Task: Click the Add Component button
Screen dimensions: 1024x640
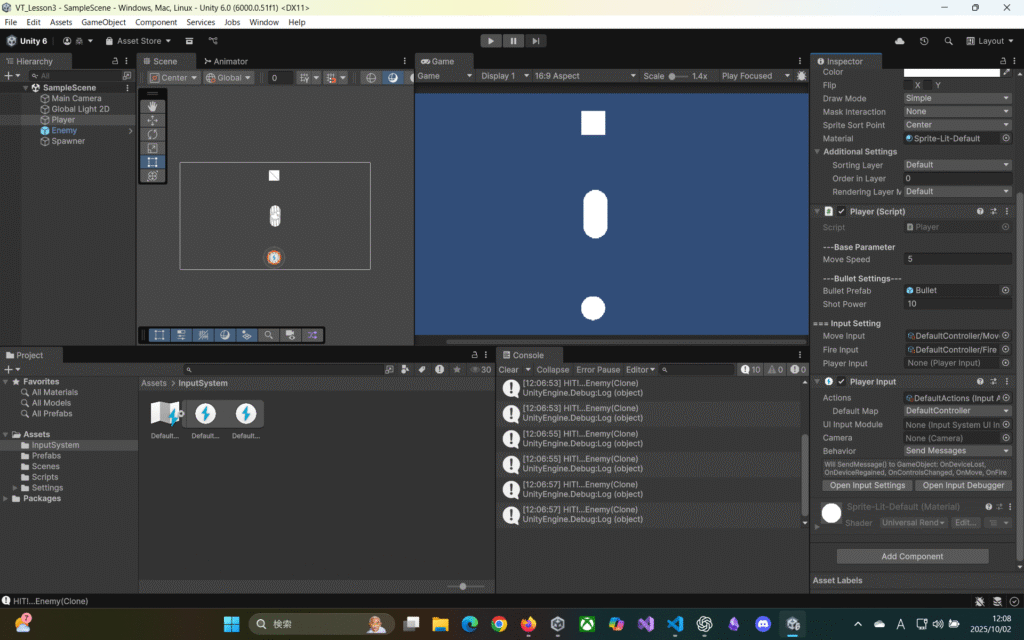Action: tap(912, 556)
